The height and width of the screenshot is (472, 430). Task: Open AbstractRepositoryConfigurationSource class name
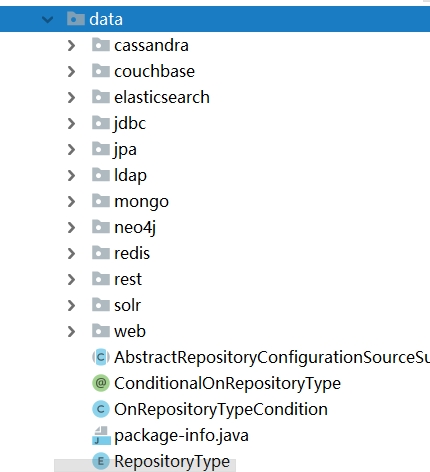click(x=272, y=358)
